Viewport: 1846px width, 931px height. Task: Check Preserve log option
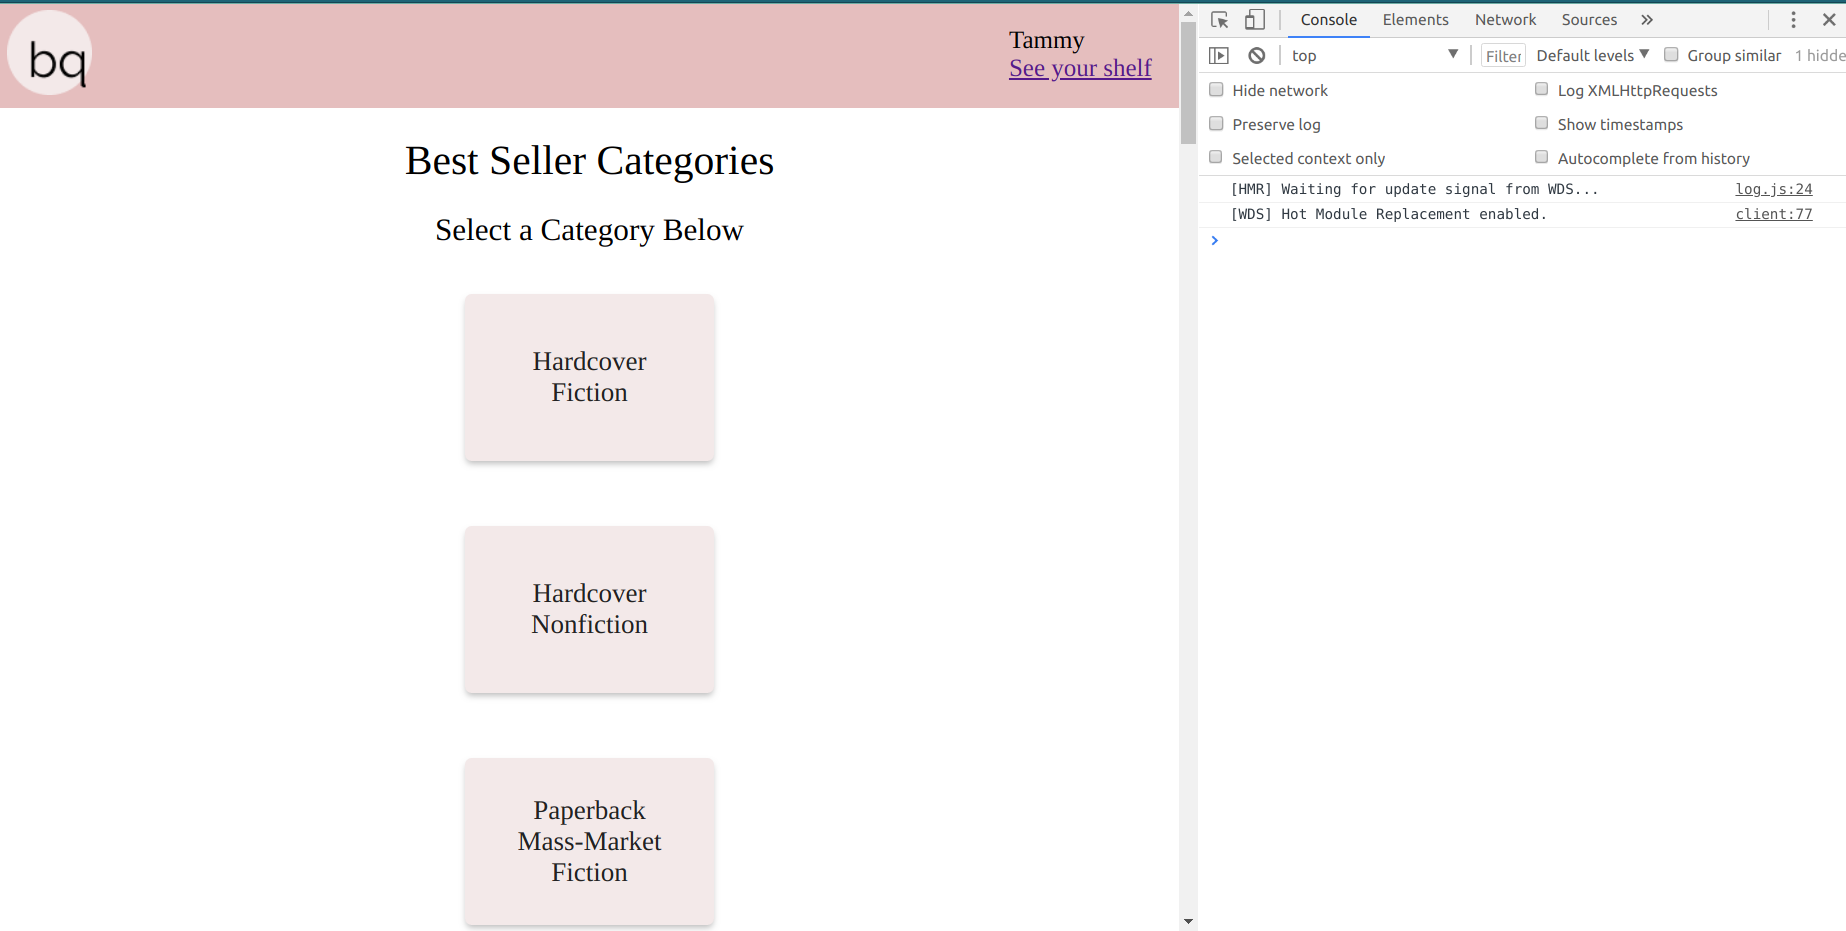tap(1216, 124)
